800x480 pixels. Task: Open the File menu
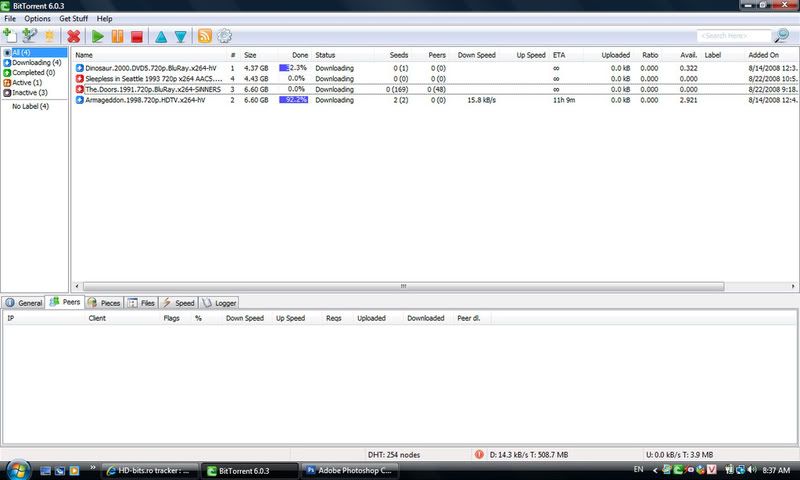pos(10,18)
